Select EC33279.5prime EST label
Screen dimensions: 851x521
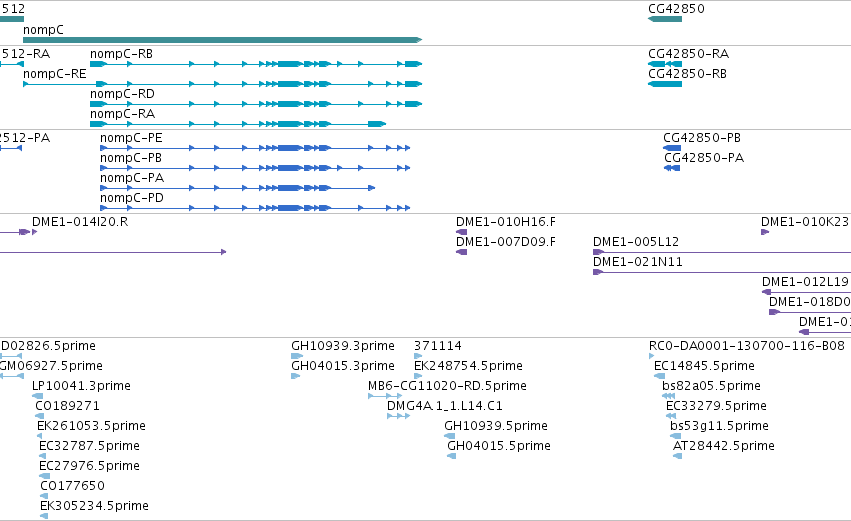coord(716,406)
